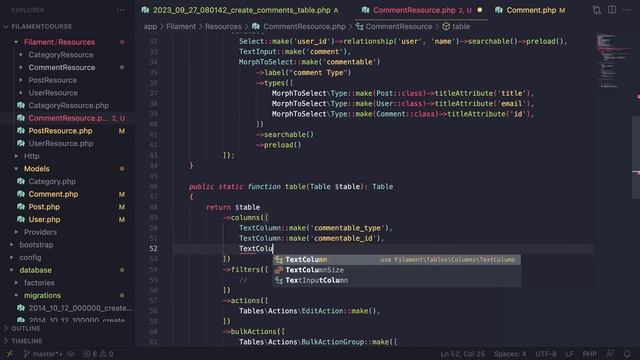Click unsaved dot on CommentResource.php tab
This screenshot has height=360, width=640.
tap(480, 10)
